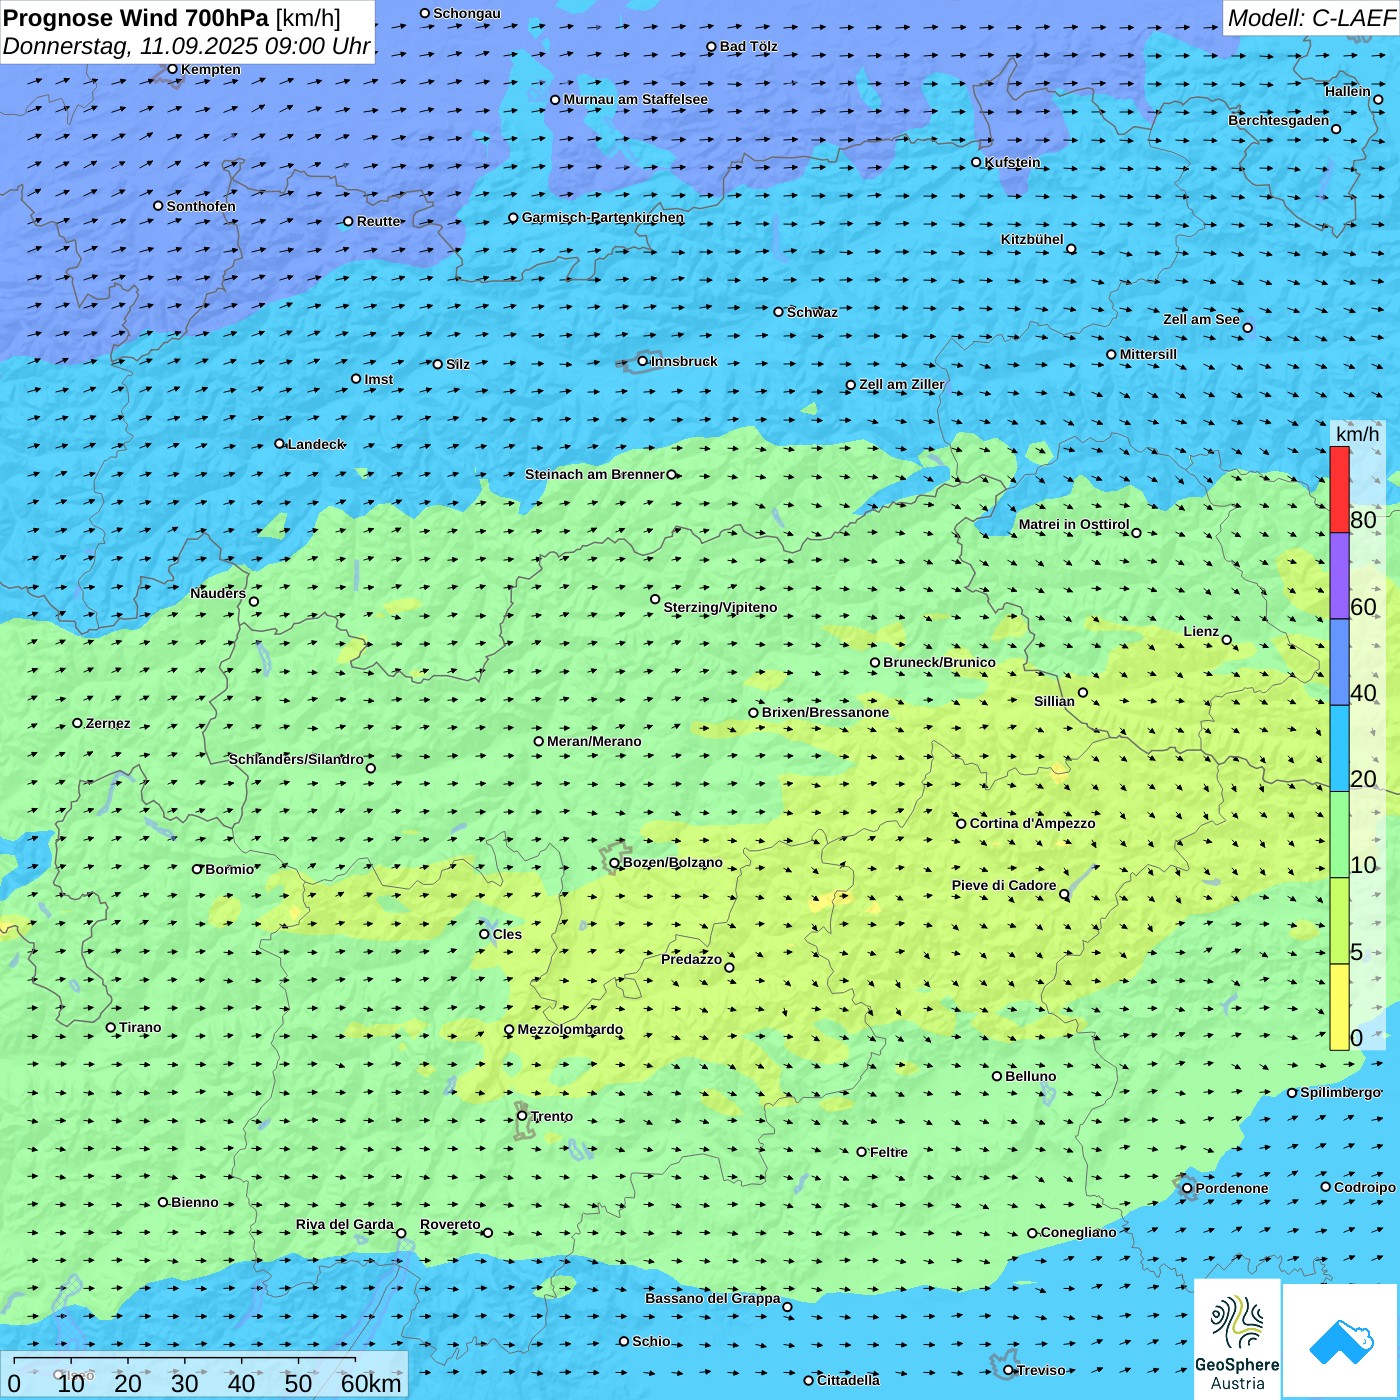
Task: Click the Garmisch-Partenkirchen marker
Action: (x=514, y=218)
